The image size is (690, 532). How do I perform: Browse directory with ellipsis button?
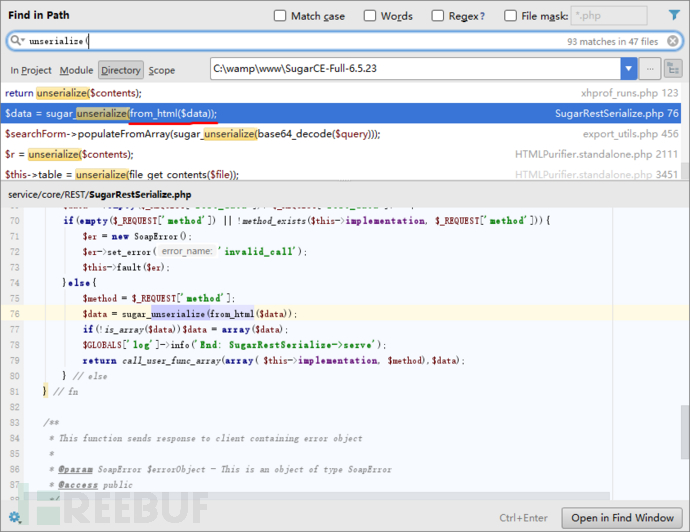click(650, 69)
